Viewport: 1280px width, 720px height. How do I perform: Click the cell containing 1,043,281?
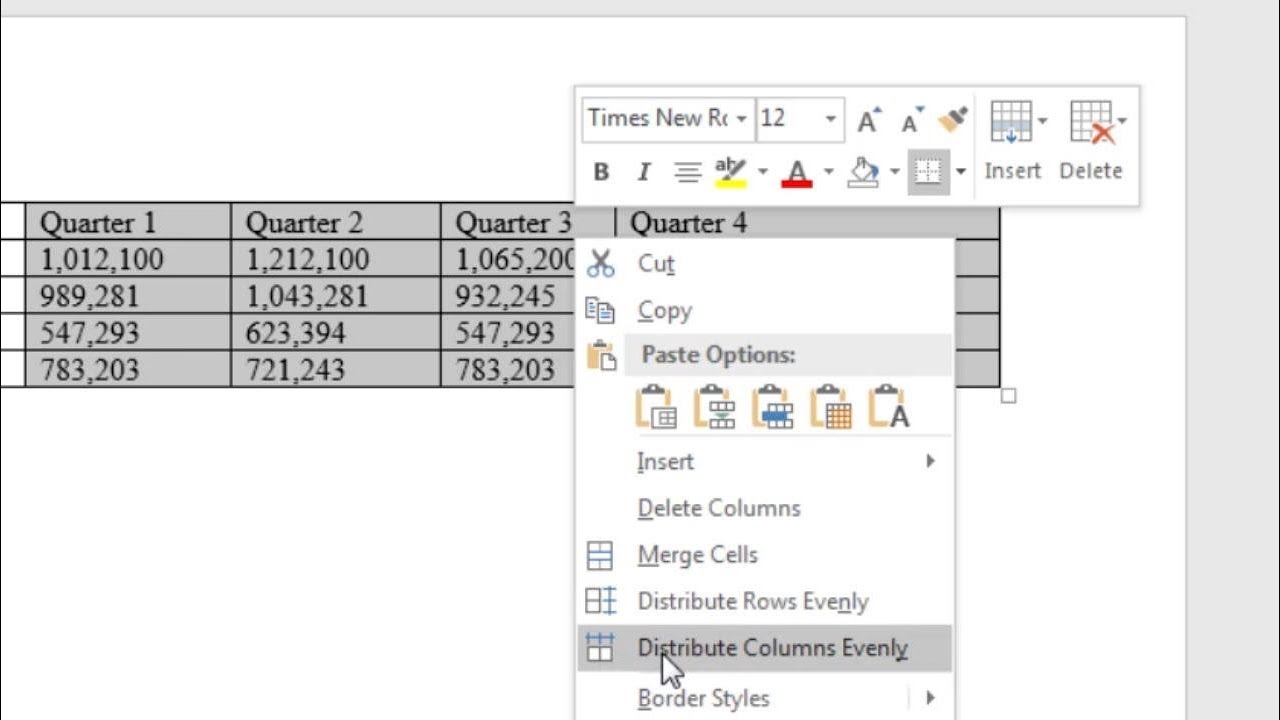coord(336,296)
